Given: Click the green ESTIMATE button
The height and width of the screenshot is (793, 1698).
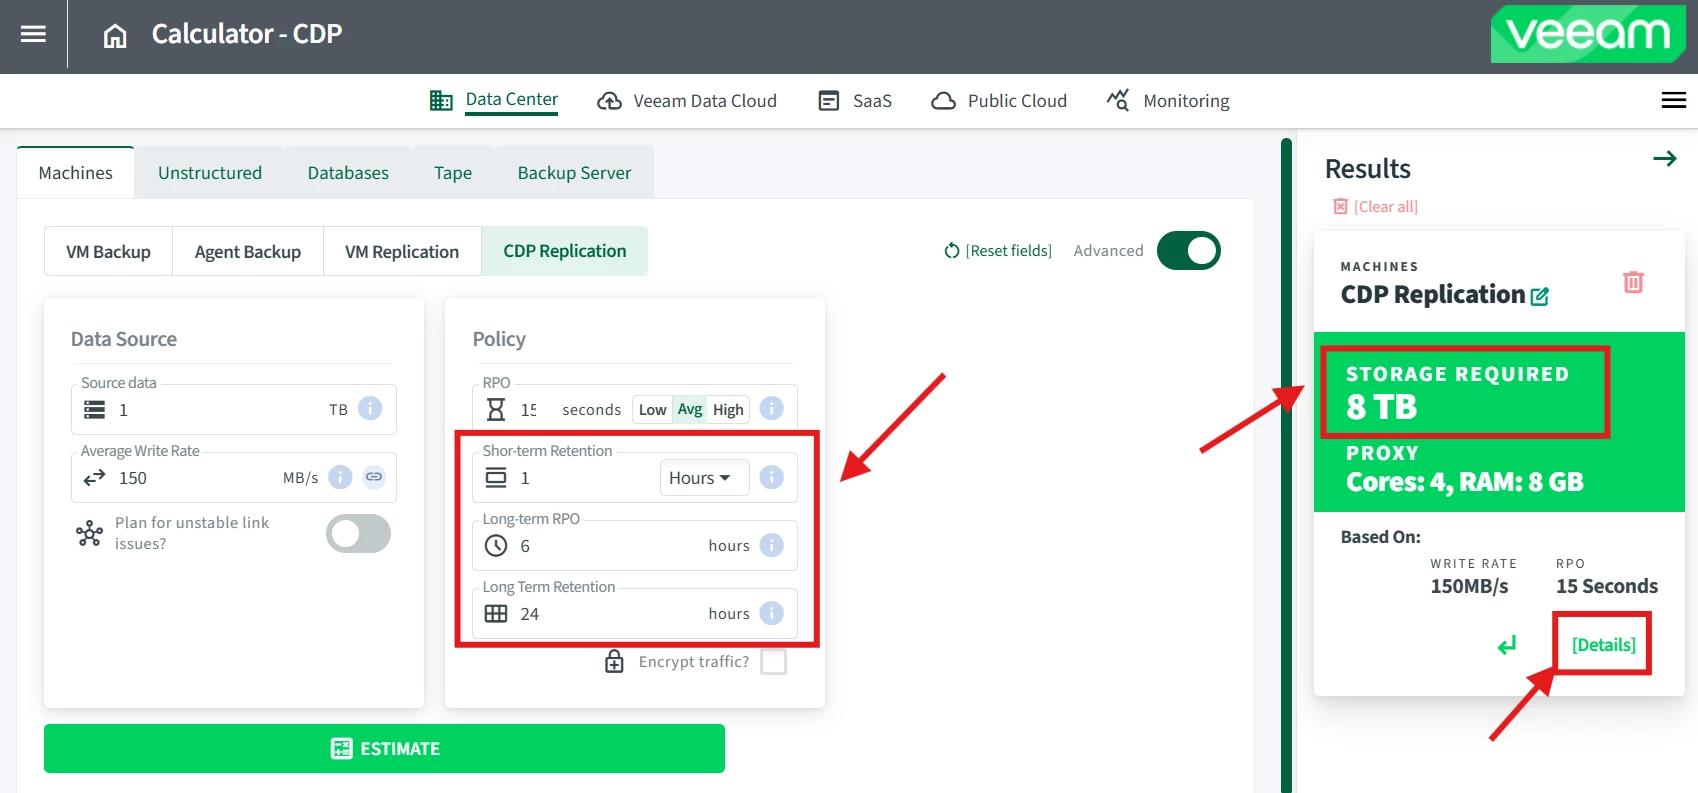Looking at the screenshot, I should click(x=384, y=748).
